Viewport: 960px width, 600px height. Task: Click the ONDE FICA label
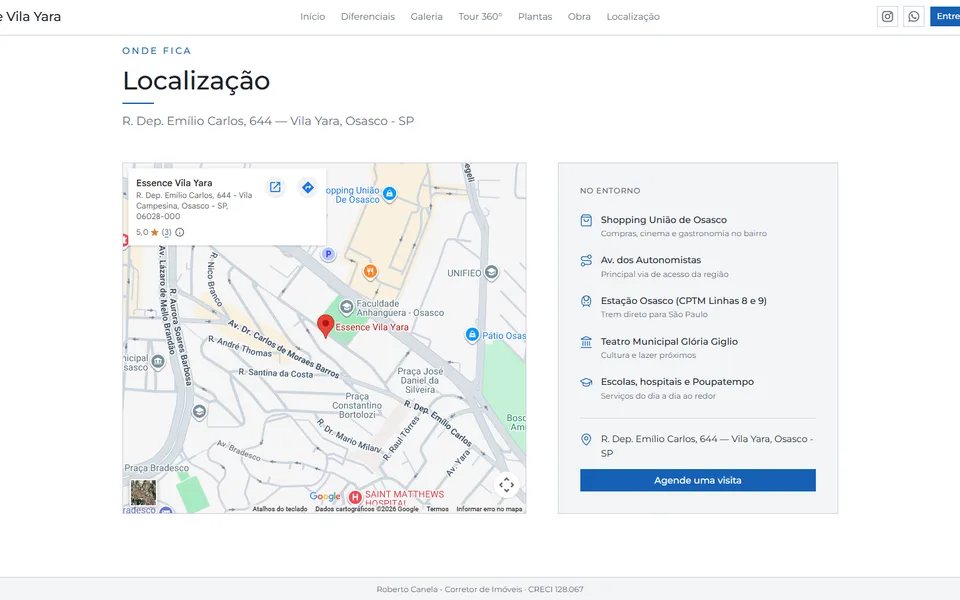point(157,51)
